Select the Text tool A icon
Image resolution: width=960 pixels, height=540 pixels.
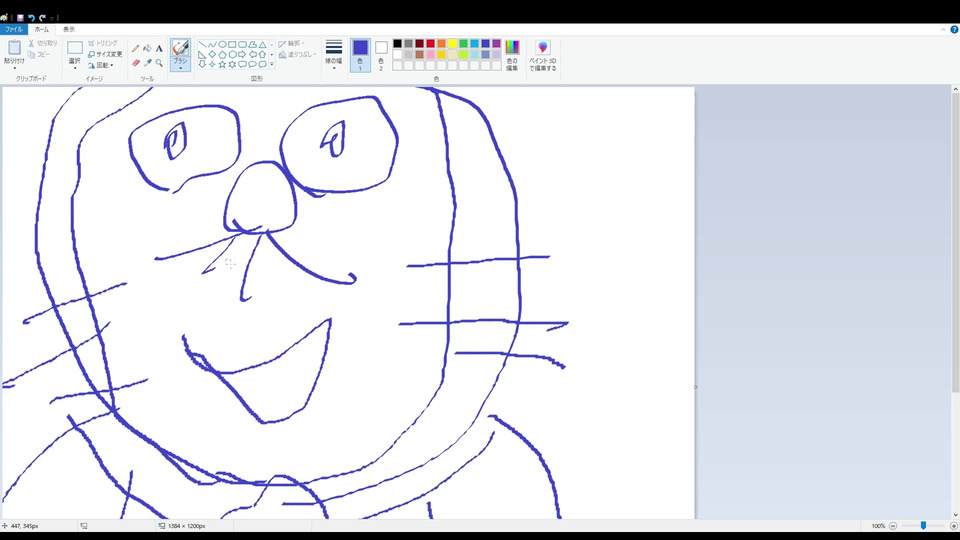159,48
